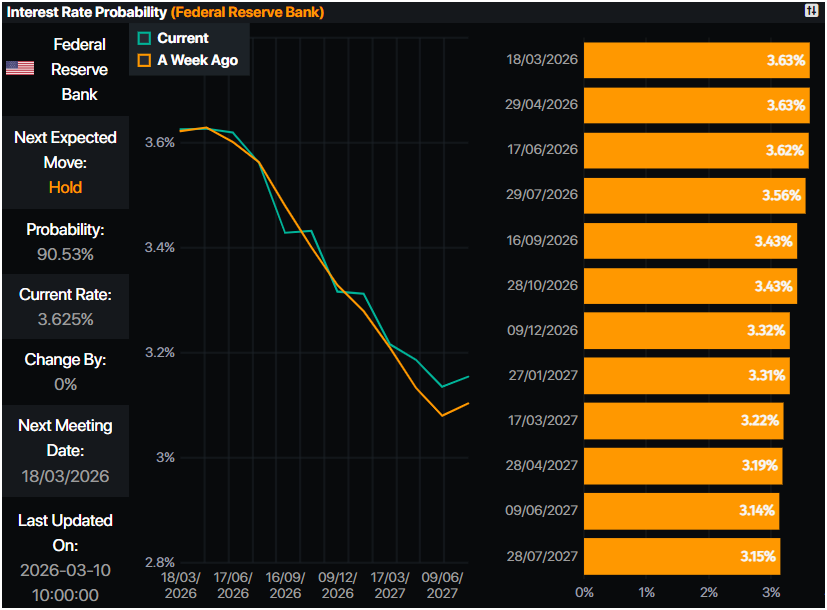
Task: Click the 29/07/2026 bar showing 3.56%
Action: [694, 195]
